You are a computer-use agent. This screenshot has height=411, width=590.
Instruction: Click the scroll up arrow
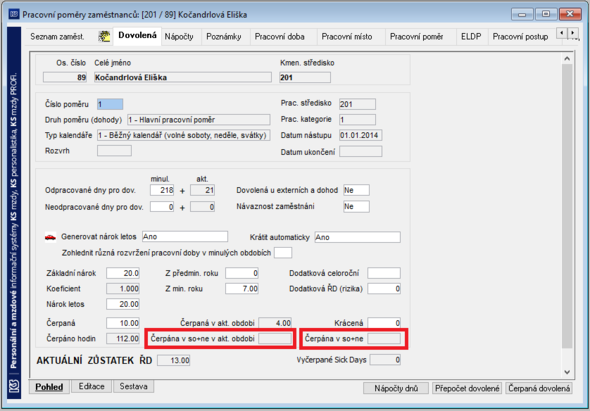point(567,59)
